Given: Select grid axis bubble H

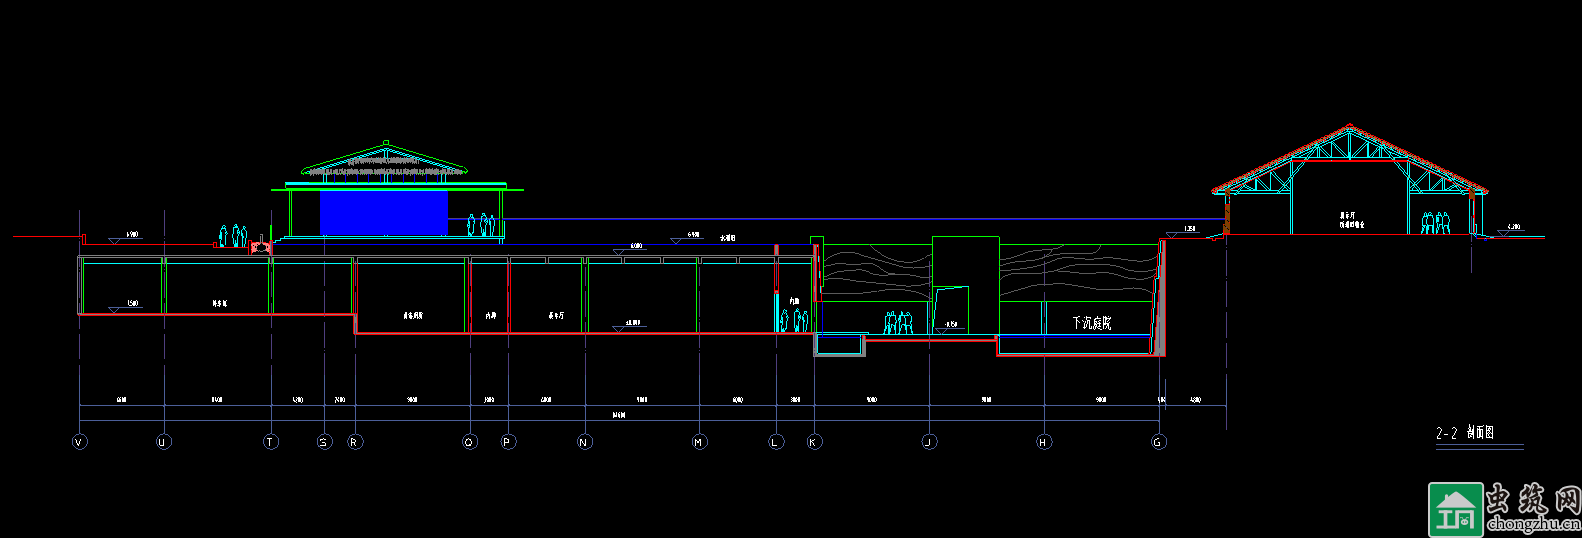Looking at the screenshot, I should (1044, 442).
